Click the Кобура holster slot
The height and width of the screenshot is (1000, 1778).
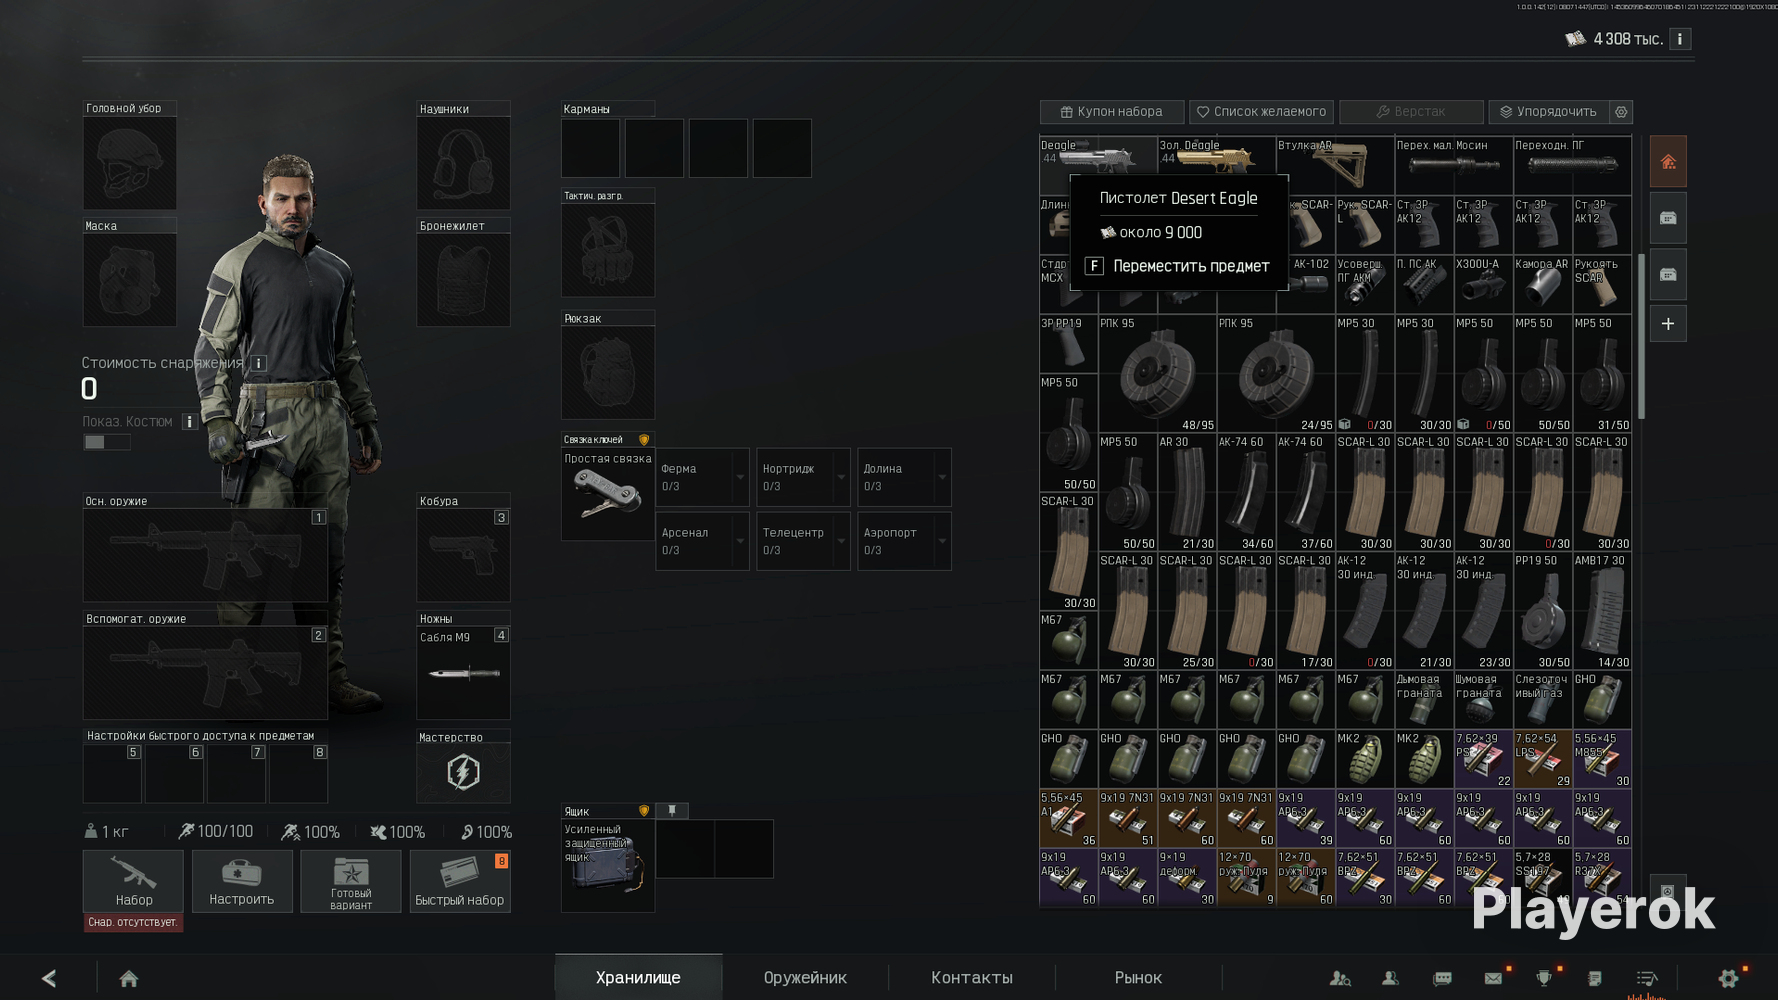tap(463, 555)
